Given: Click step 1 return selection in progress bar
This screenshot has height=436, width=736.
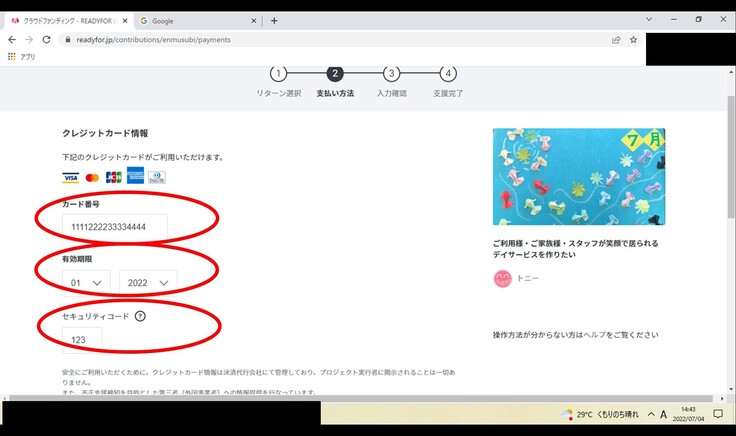Looking at the screenshot, I should [x=278, y=73].
